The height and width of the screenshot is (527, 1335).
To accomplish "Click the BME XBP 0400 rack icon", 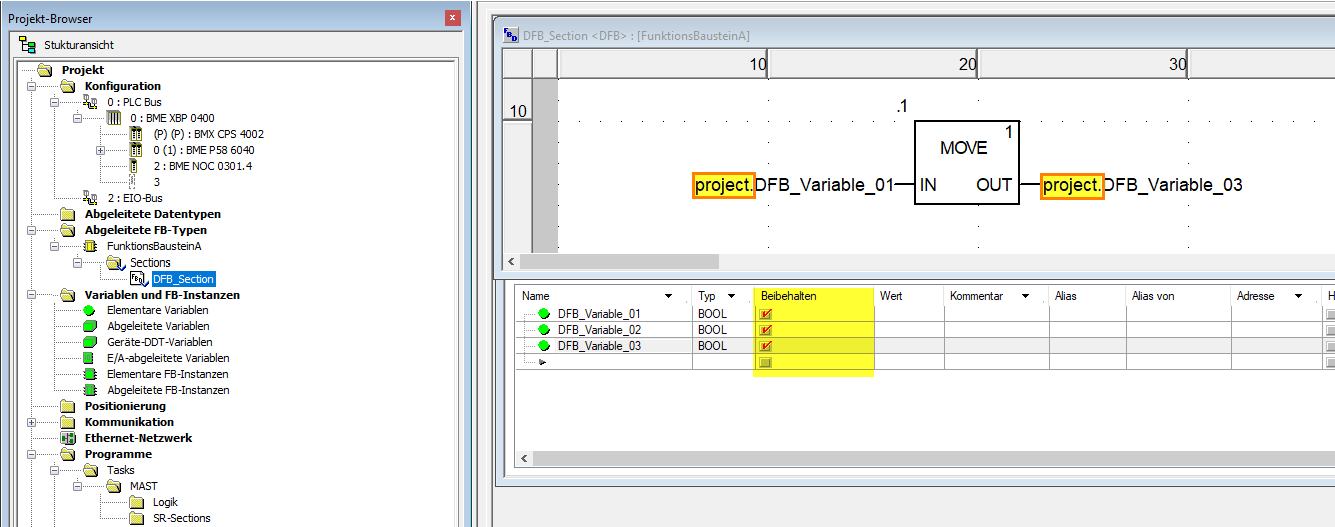I will [x=113, y=118].
